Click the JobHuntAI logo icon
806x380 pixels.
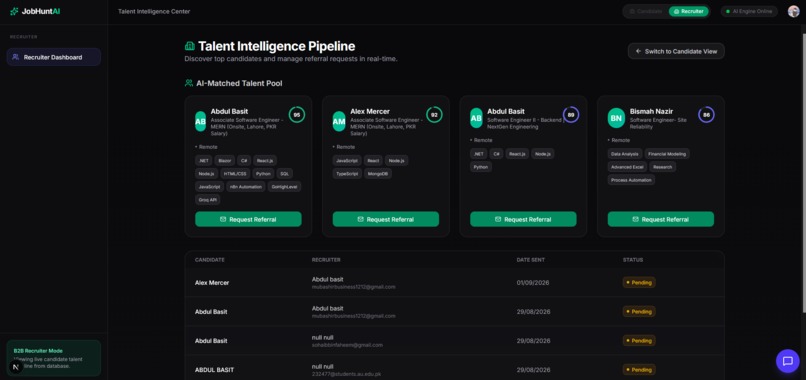coord(14,11)
